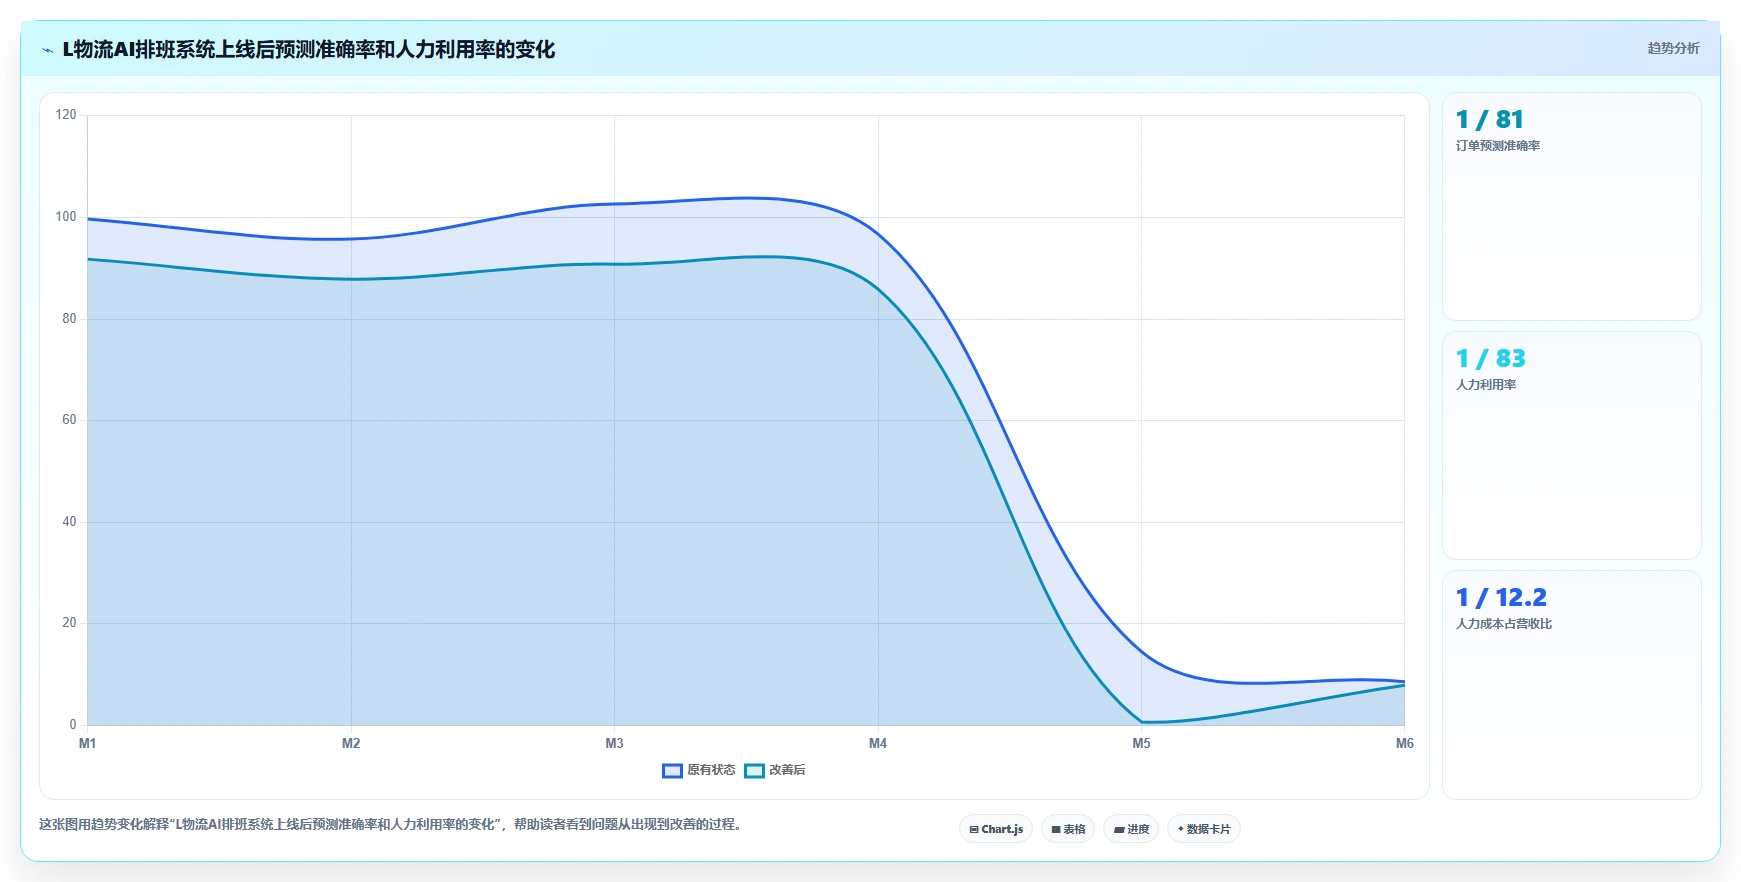
Task: Click the value 1 / 83
Action: click(1491, 359)
